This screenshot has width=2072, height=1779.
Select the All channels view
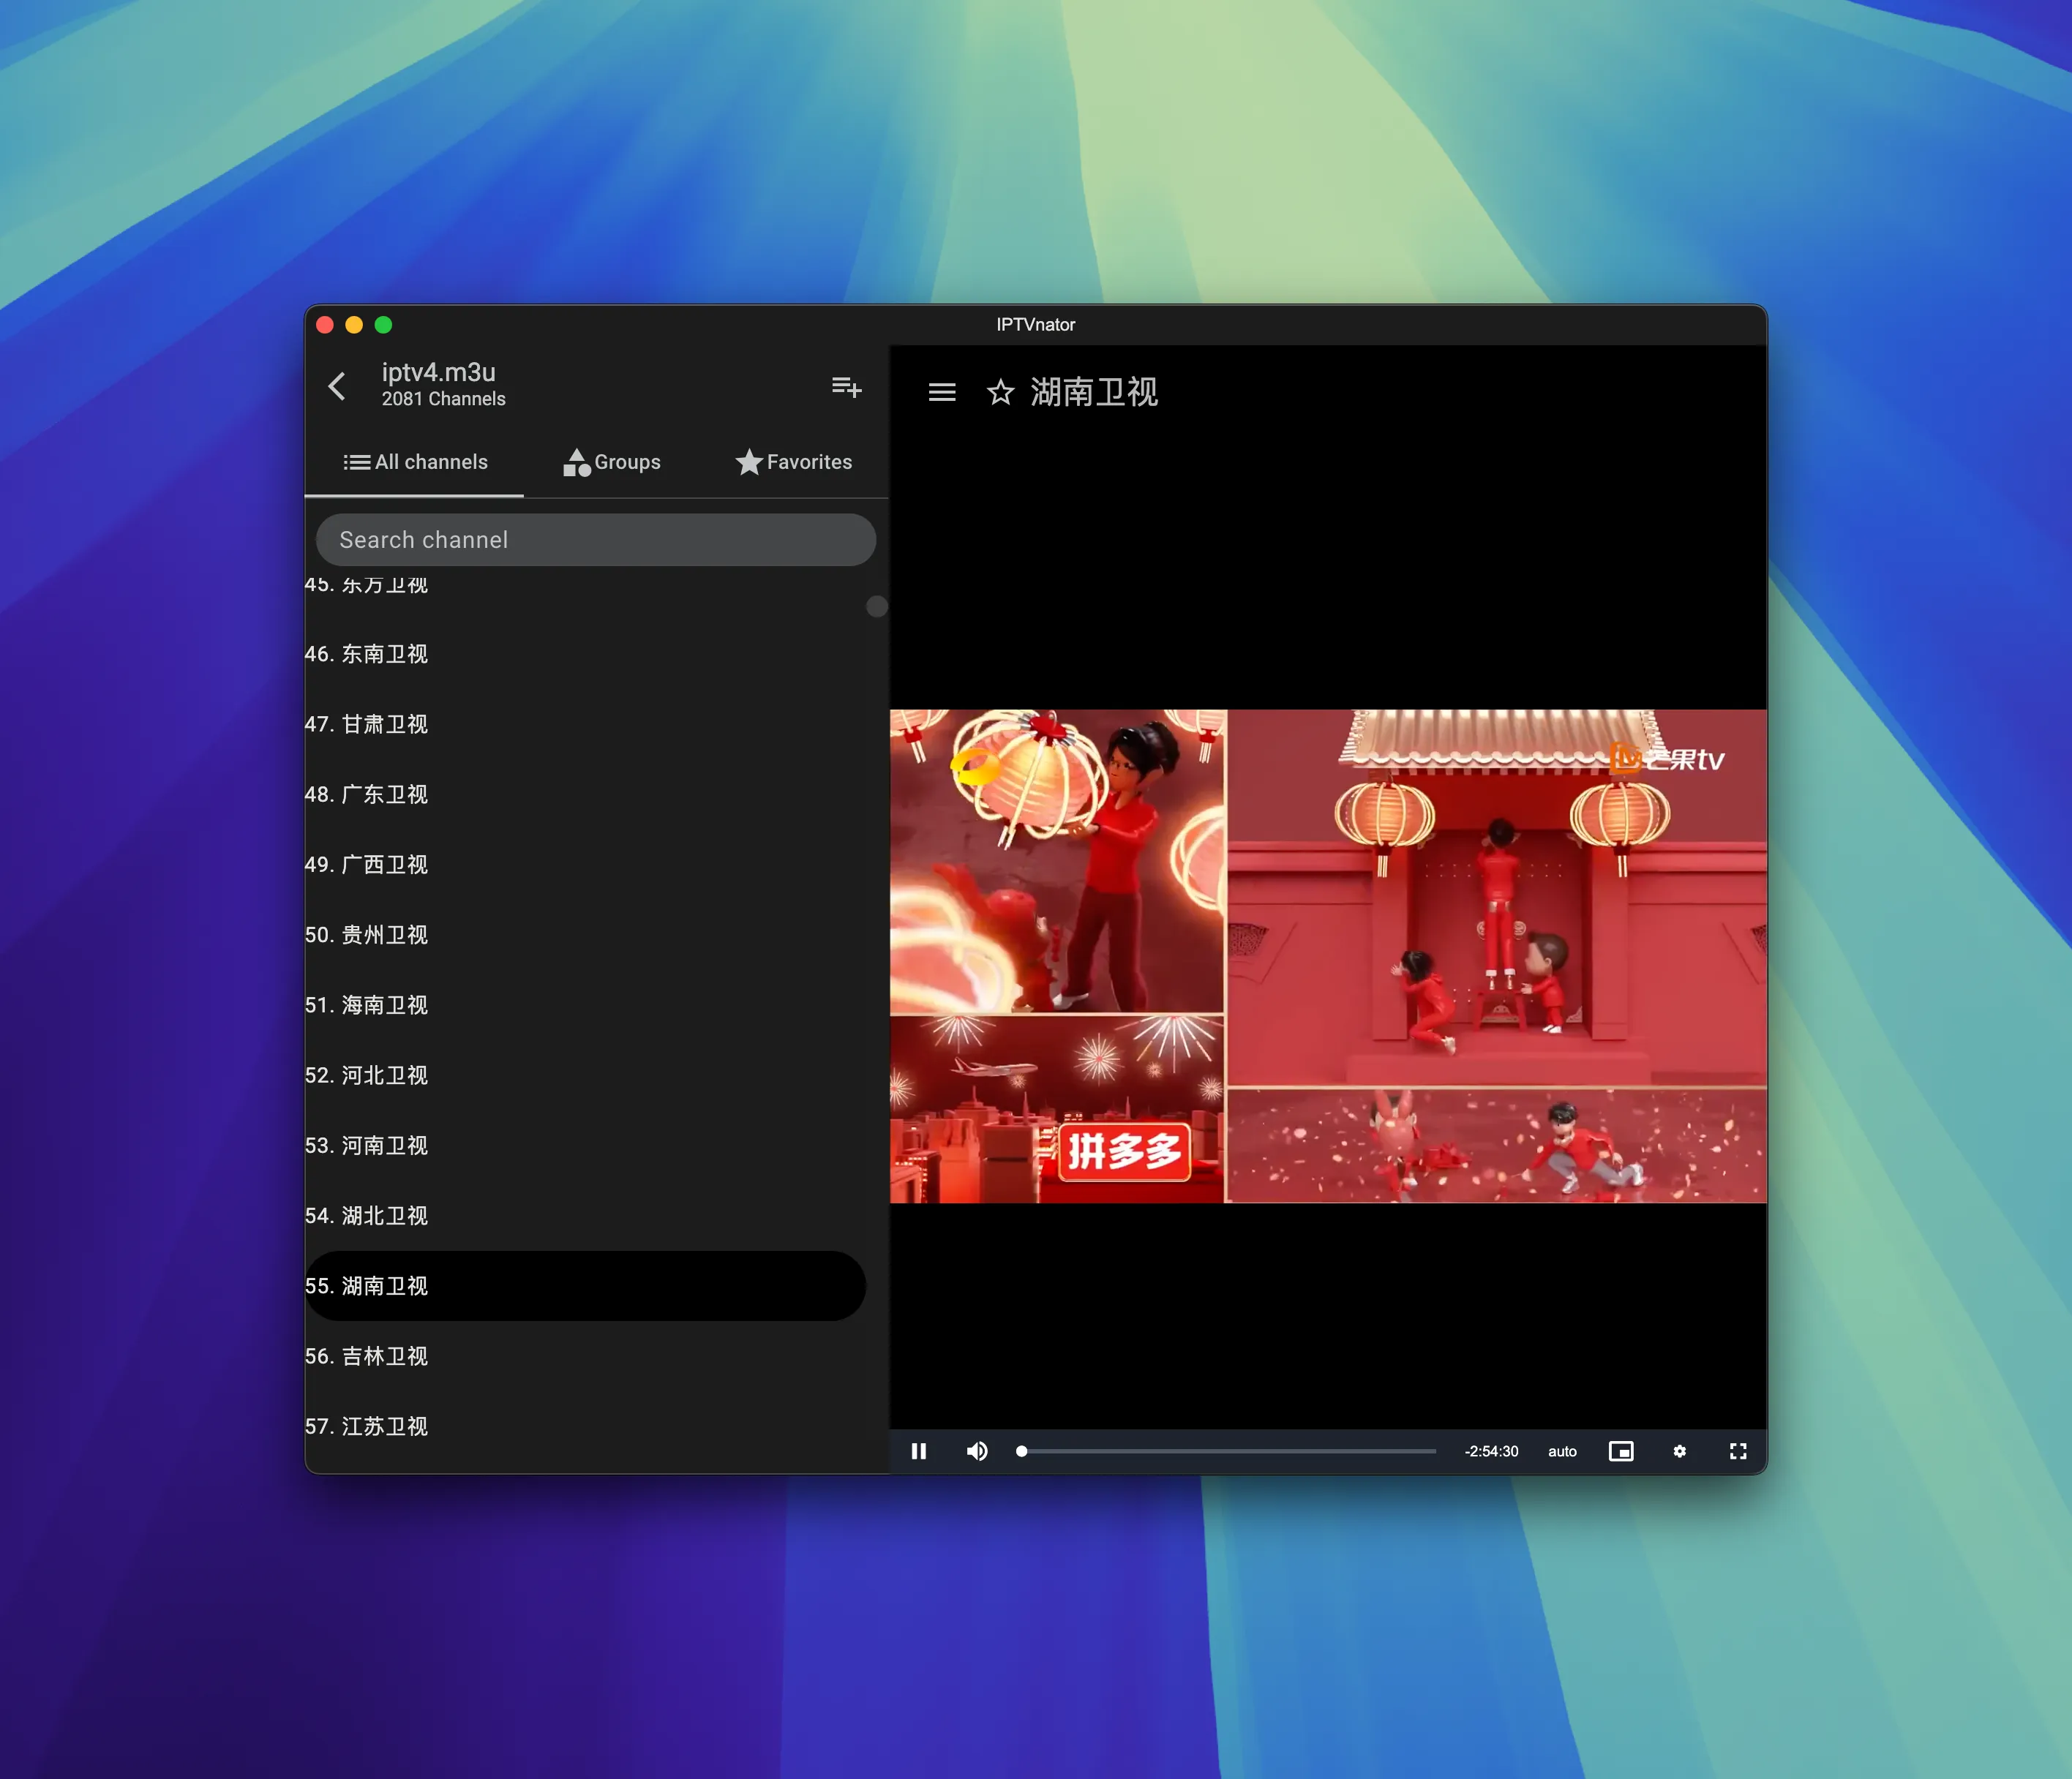tap(415, 462)
